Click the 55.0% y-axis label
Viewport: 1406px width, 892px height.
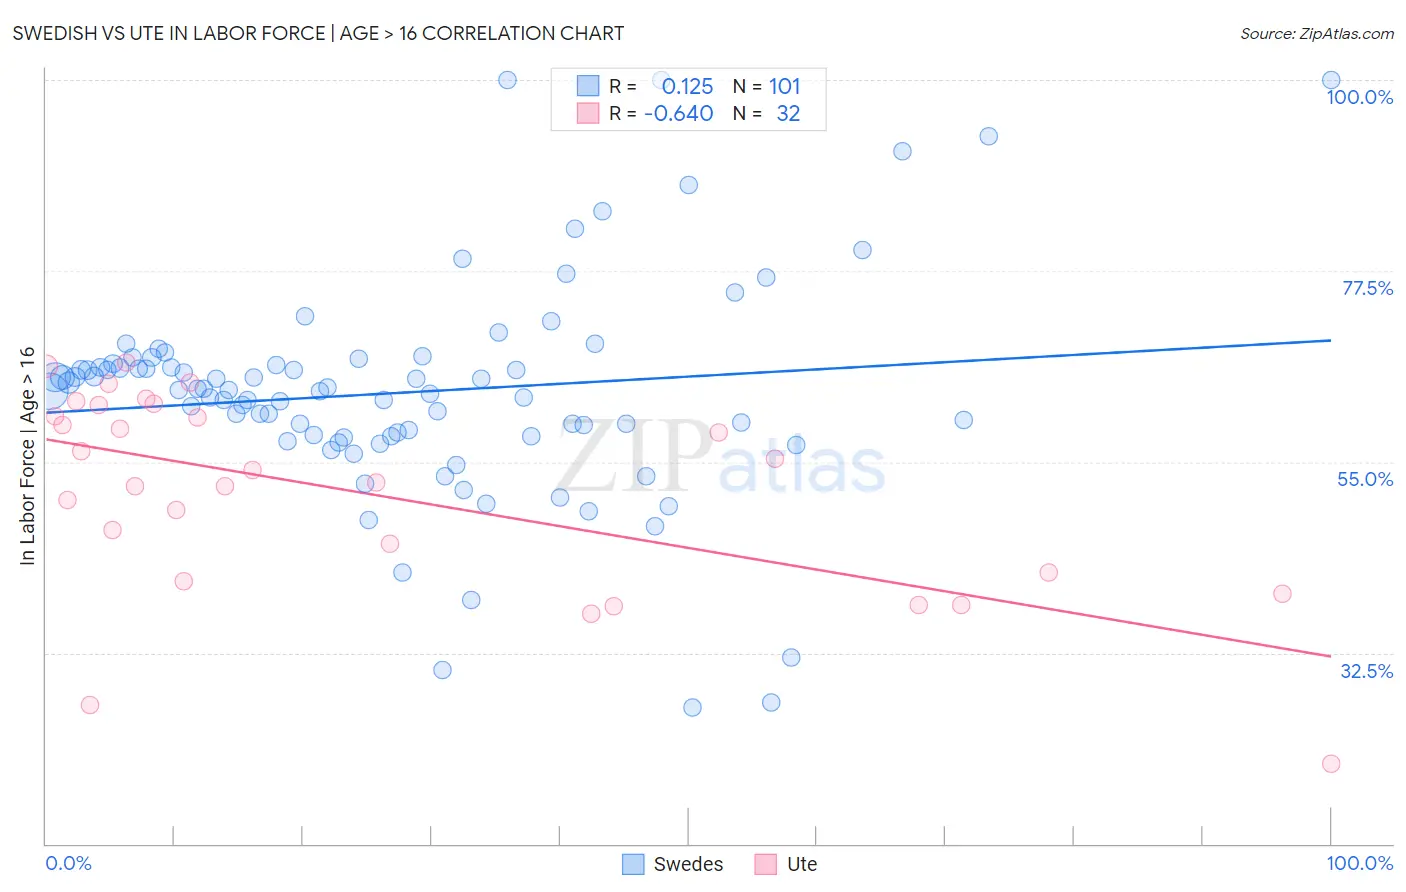[x=1365, y=479]
